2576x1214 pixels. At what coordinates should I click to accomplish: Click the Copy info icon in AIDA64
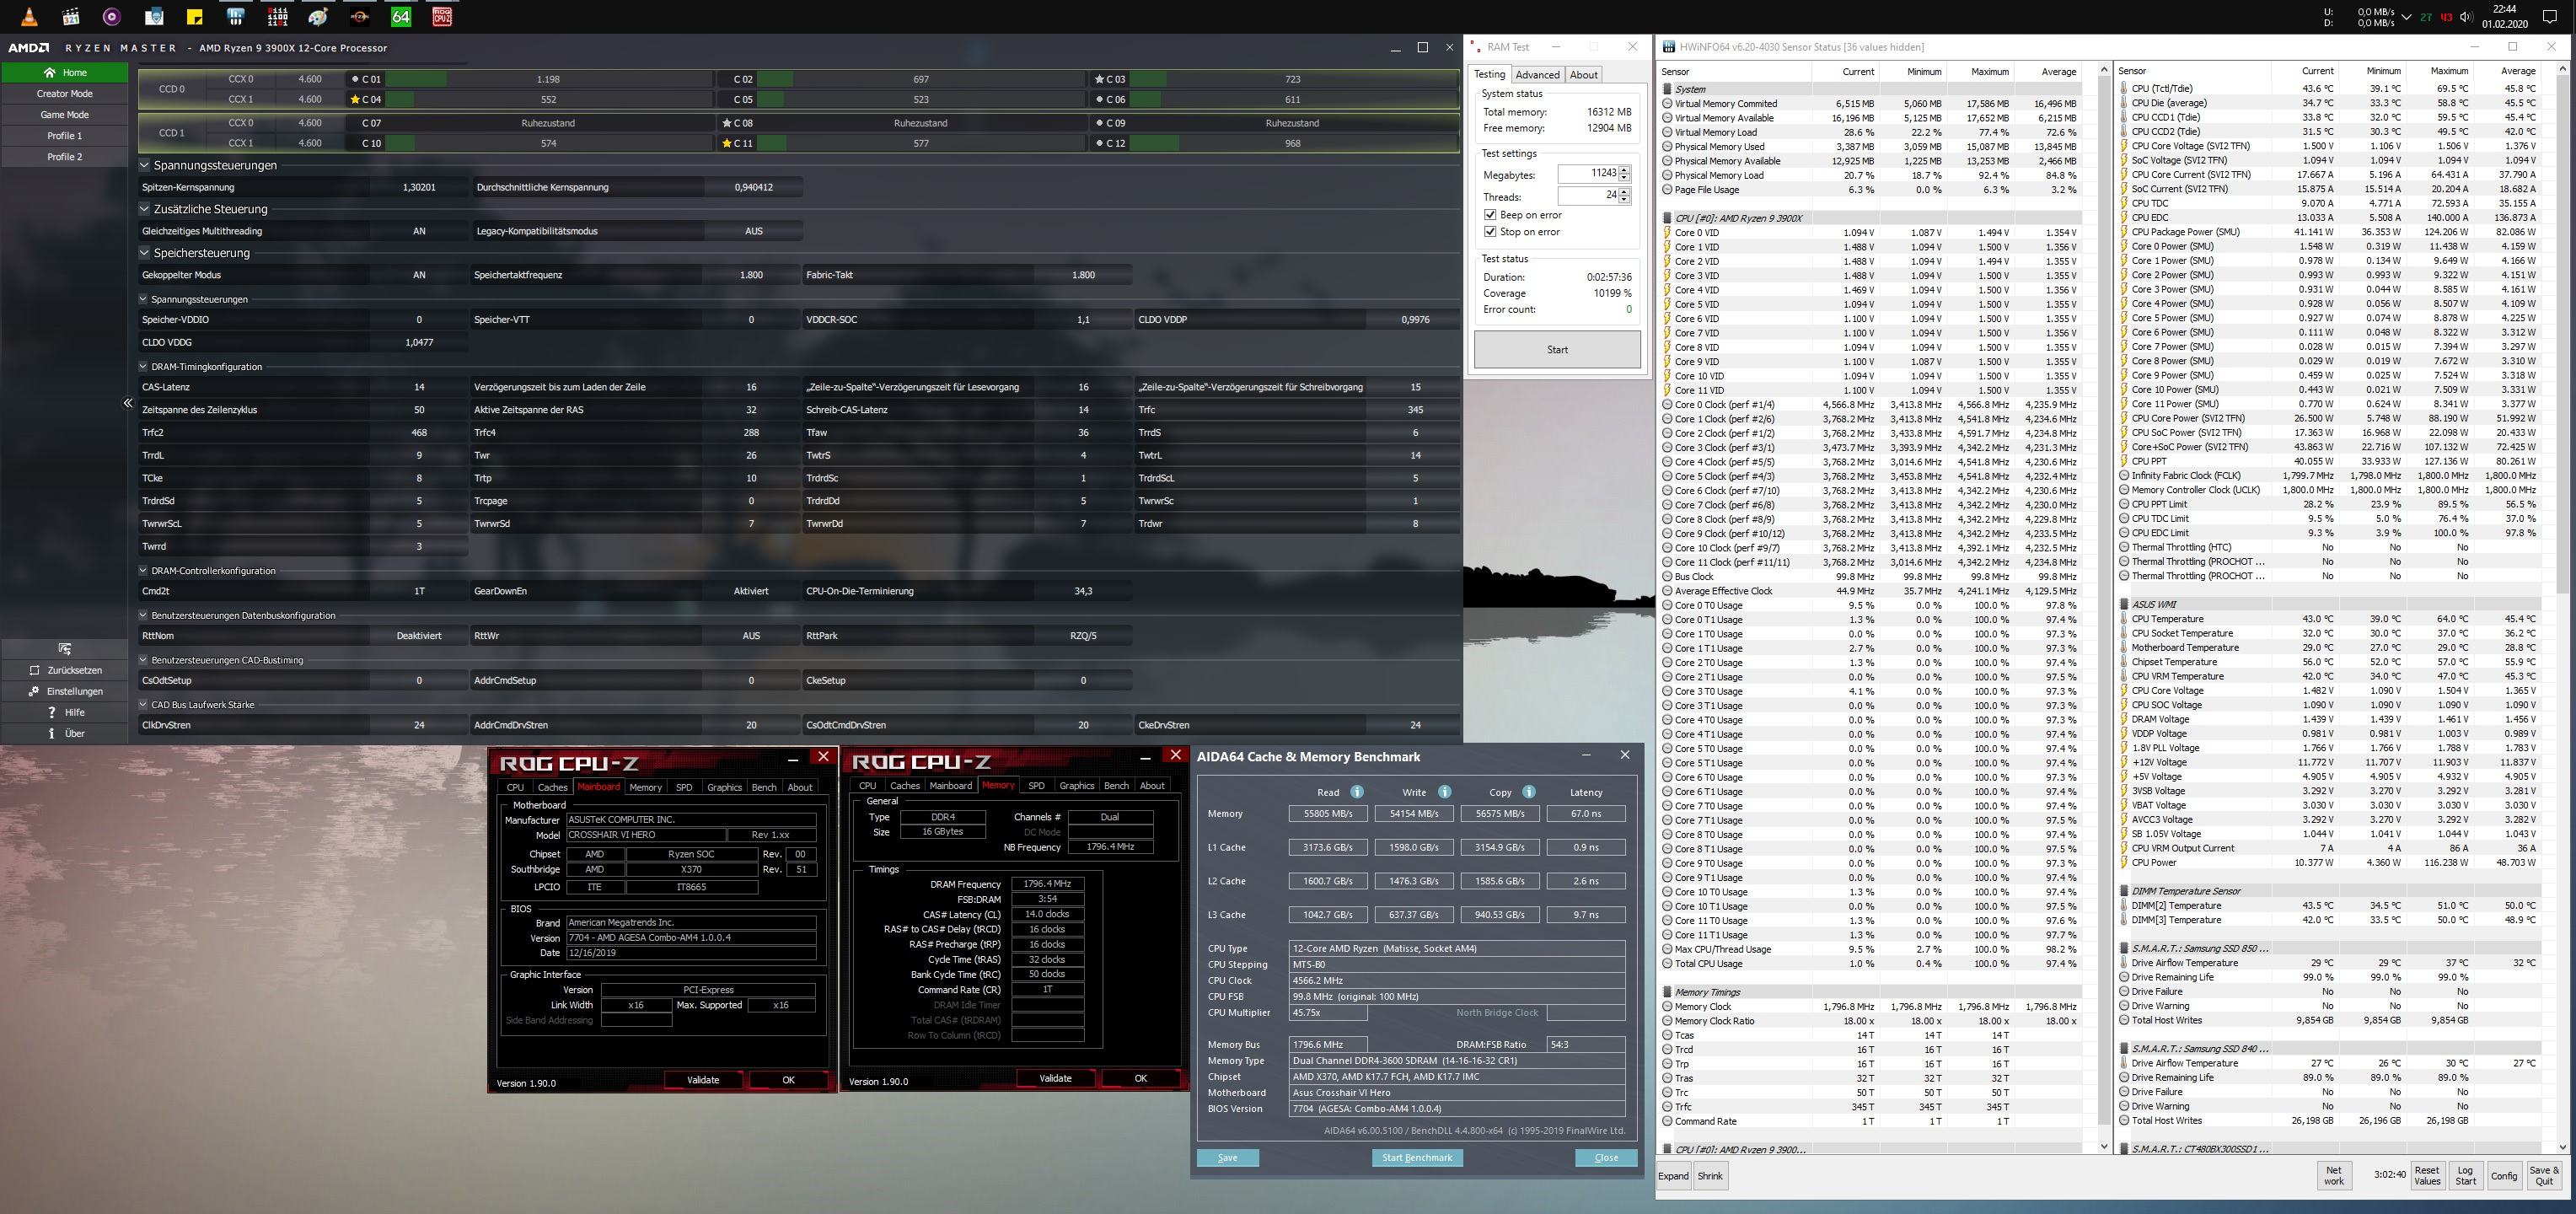tap(1529, 792)
